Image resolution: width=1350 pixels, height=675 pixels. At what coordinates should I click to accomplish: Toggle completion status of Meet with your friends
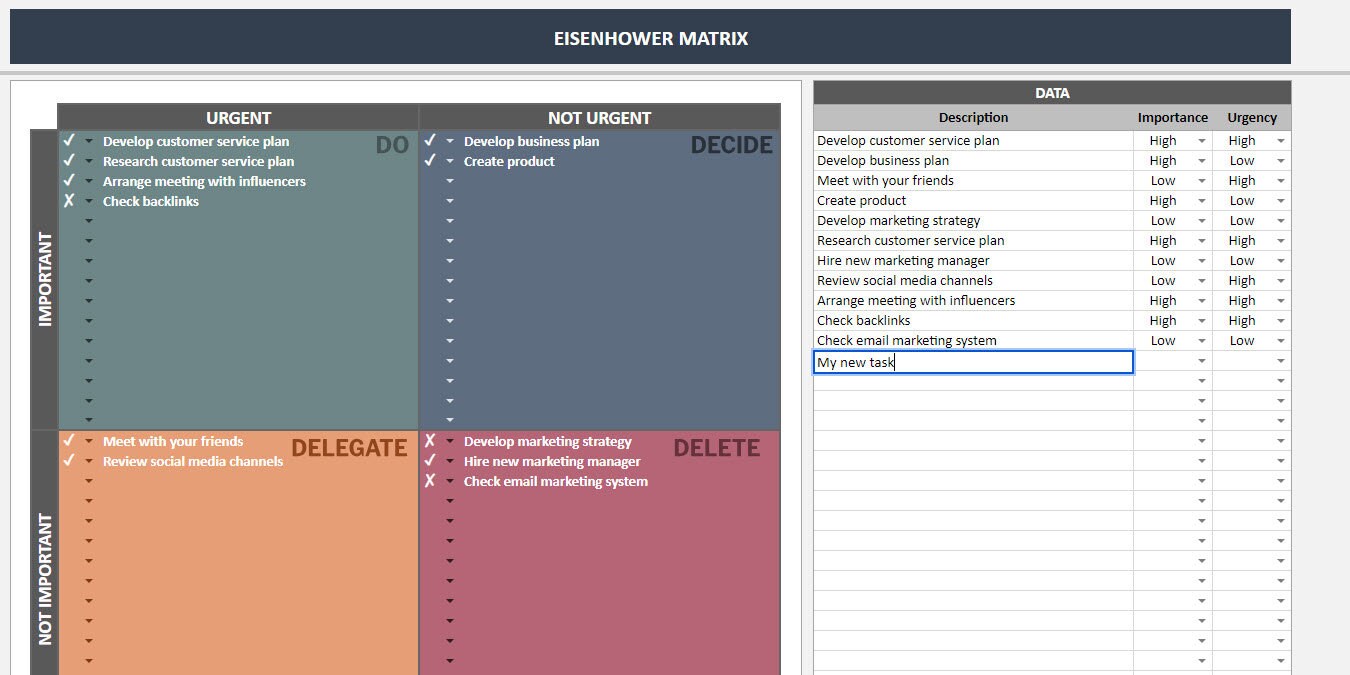click(x=70, y=441)
